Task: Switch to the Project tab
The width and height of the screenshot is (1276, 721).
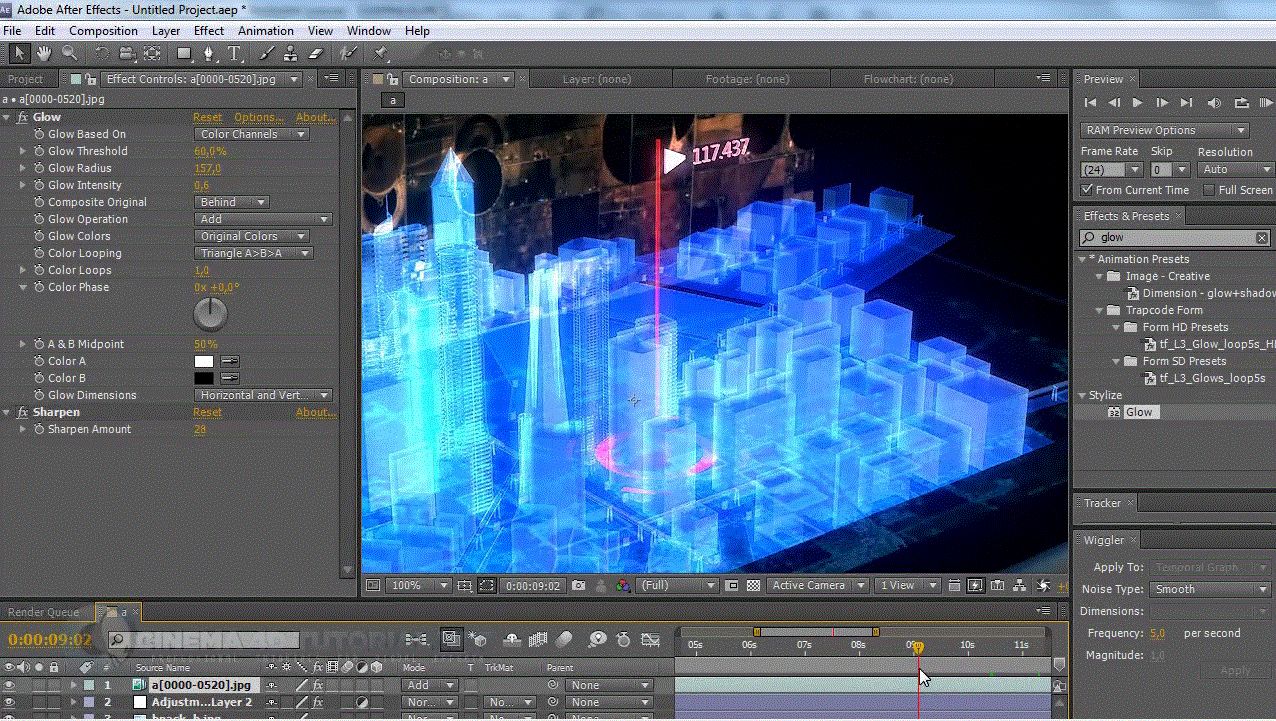Action: click(x=26, y=79)
